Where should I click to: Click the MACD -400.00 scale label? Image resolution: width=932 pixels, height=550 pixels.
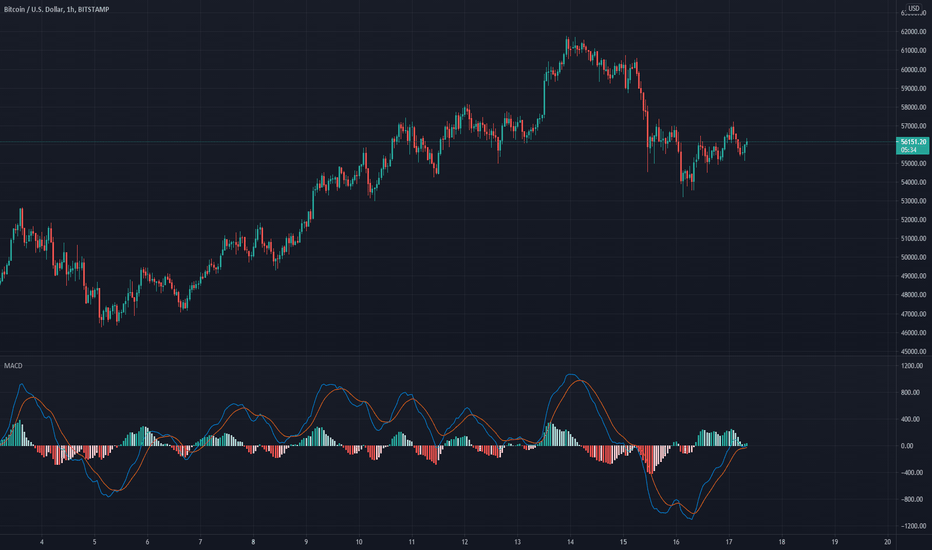pyautogui.click(x=912, y=473)
